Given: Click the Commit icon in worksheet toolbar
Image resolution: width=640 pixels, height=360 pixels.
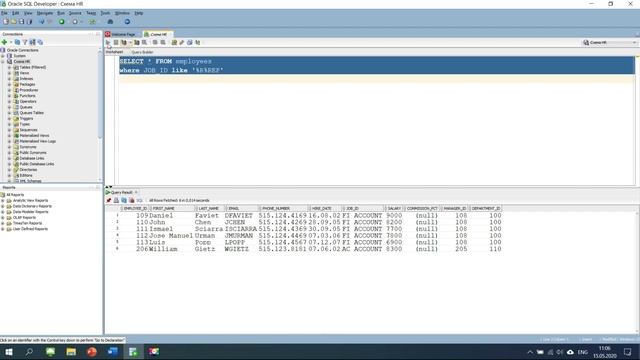Looking at the screenshot, I should [x=155, y=42].
